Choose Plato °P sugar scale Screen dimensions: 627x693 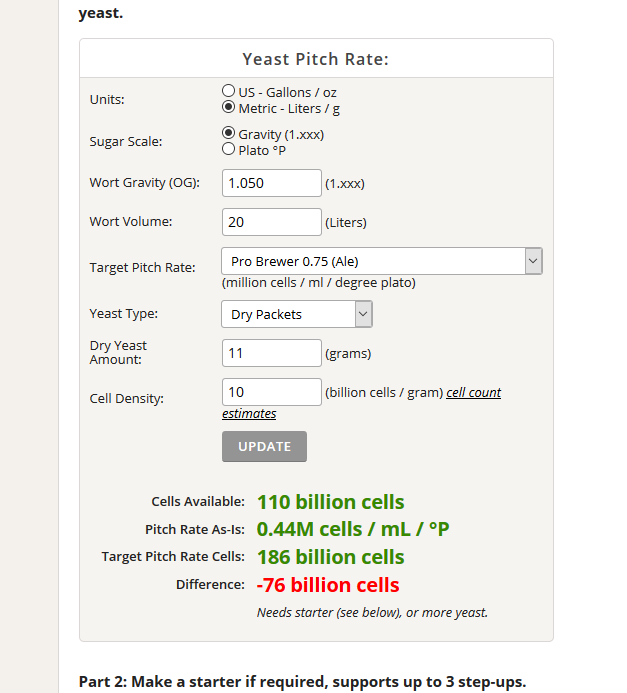coord(228,149)
